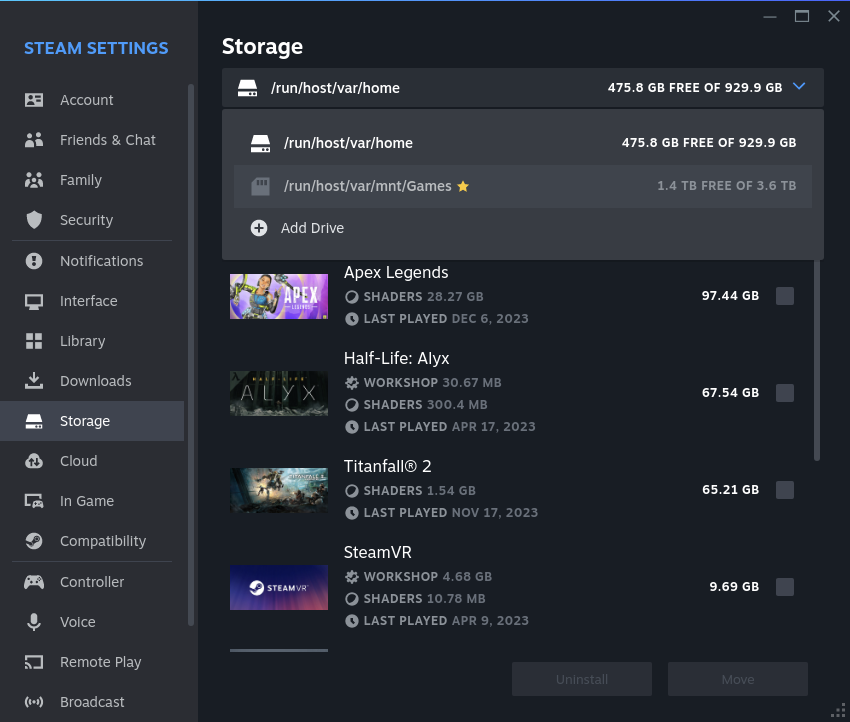Check the Half-Life: Alyx checkbox
This screenshot has height=722, width=850.
[x=785, y=393]
